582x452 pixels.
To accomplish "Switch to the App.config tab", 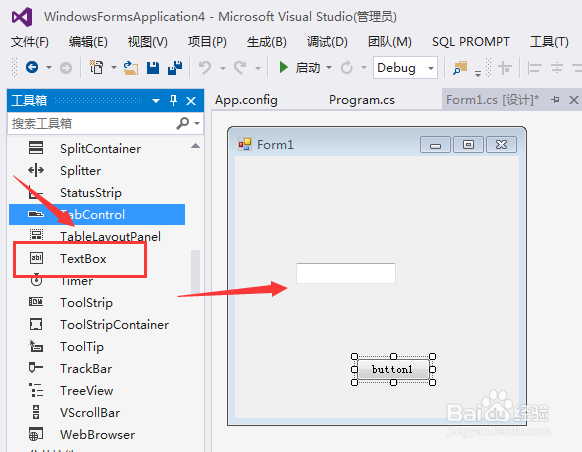I will 246,100.
